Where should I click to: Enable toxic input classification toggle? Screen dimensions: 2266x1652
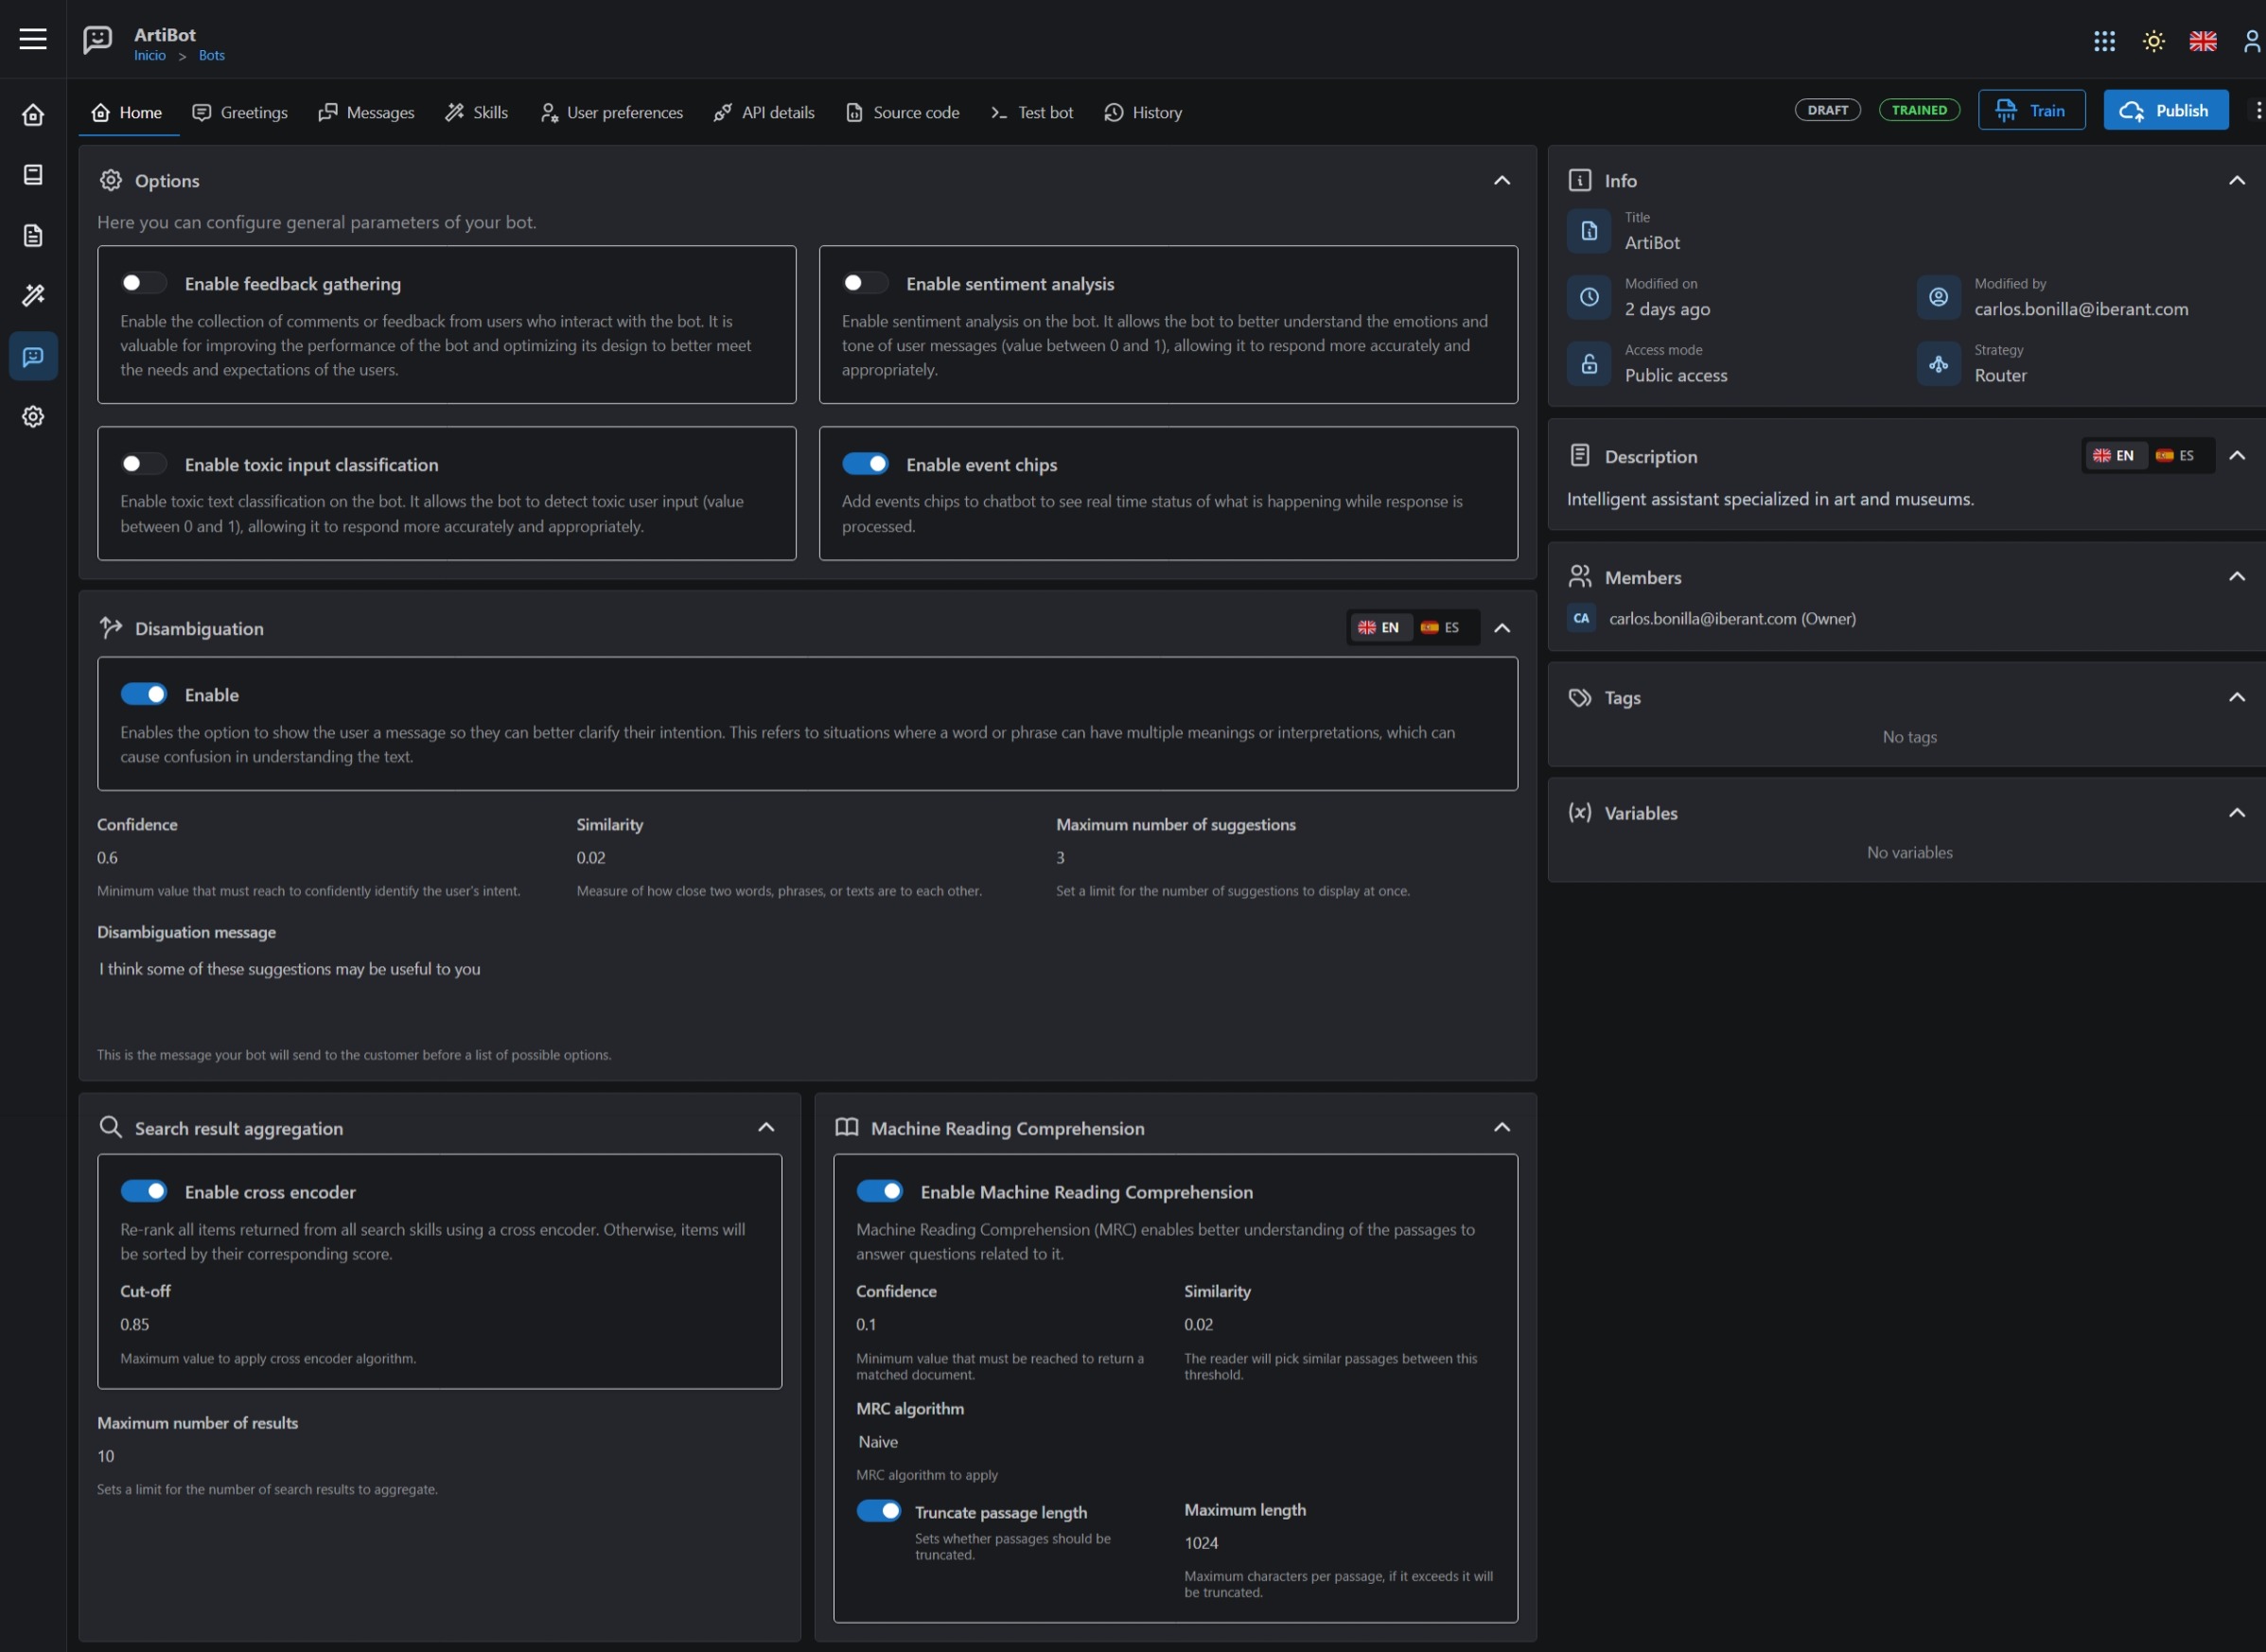(143, 464)
